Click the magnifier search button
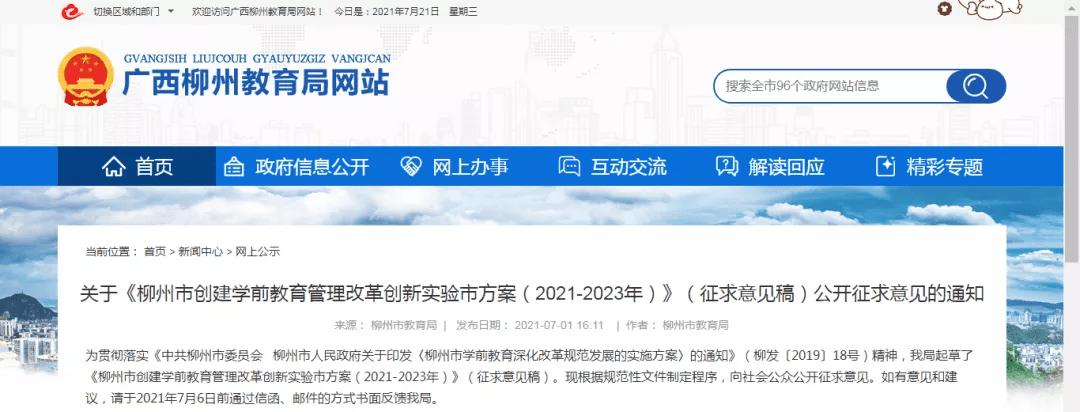 (x=975, y=86)
